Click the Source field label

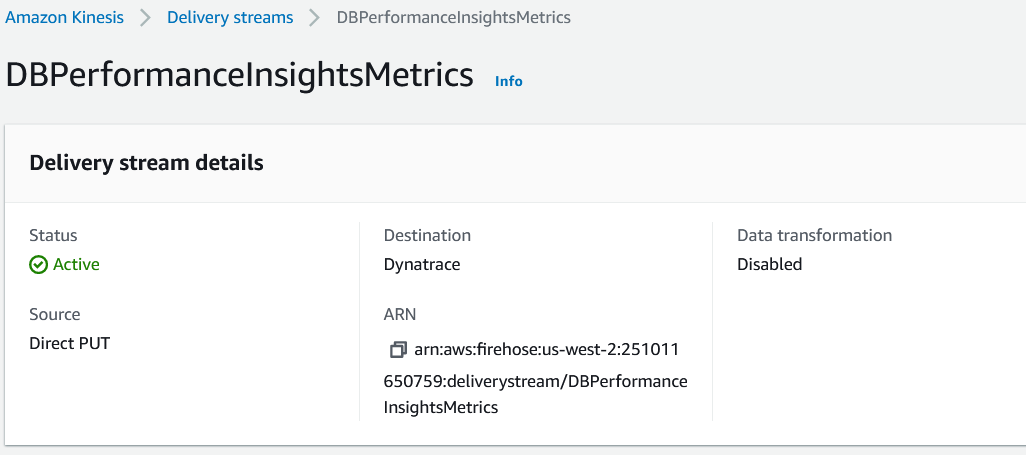click(55, 314)
